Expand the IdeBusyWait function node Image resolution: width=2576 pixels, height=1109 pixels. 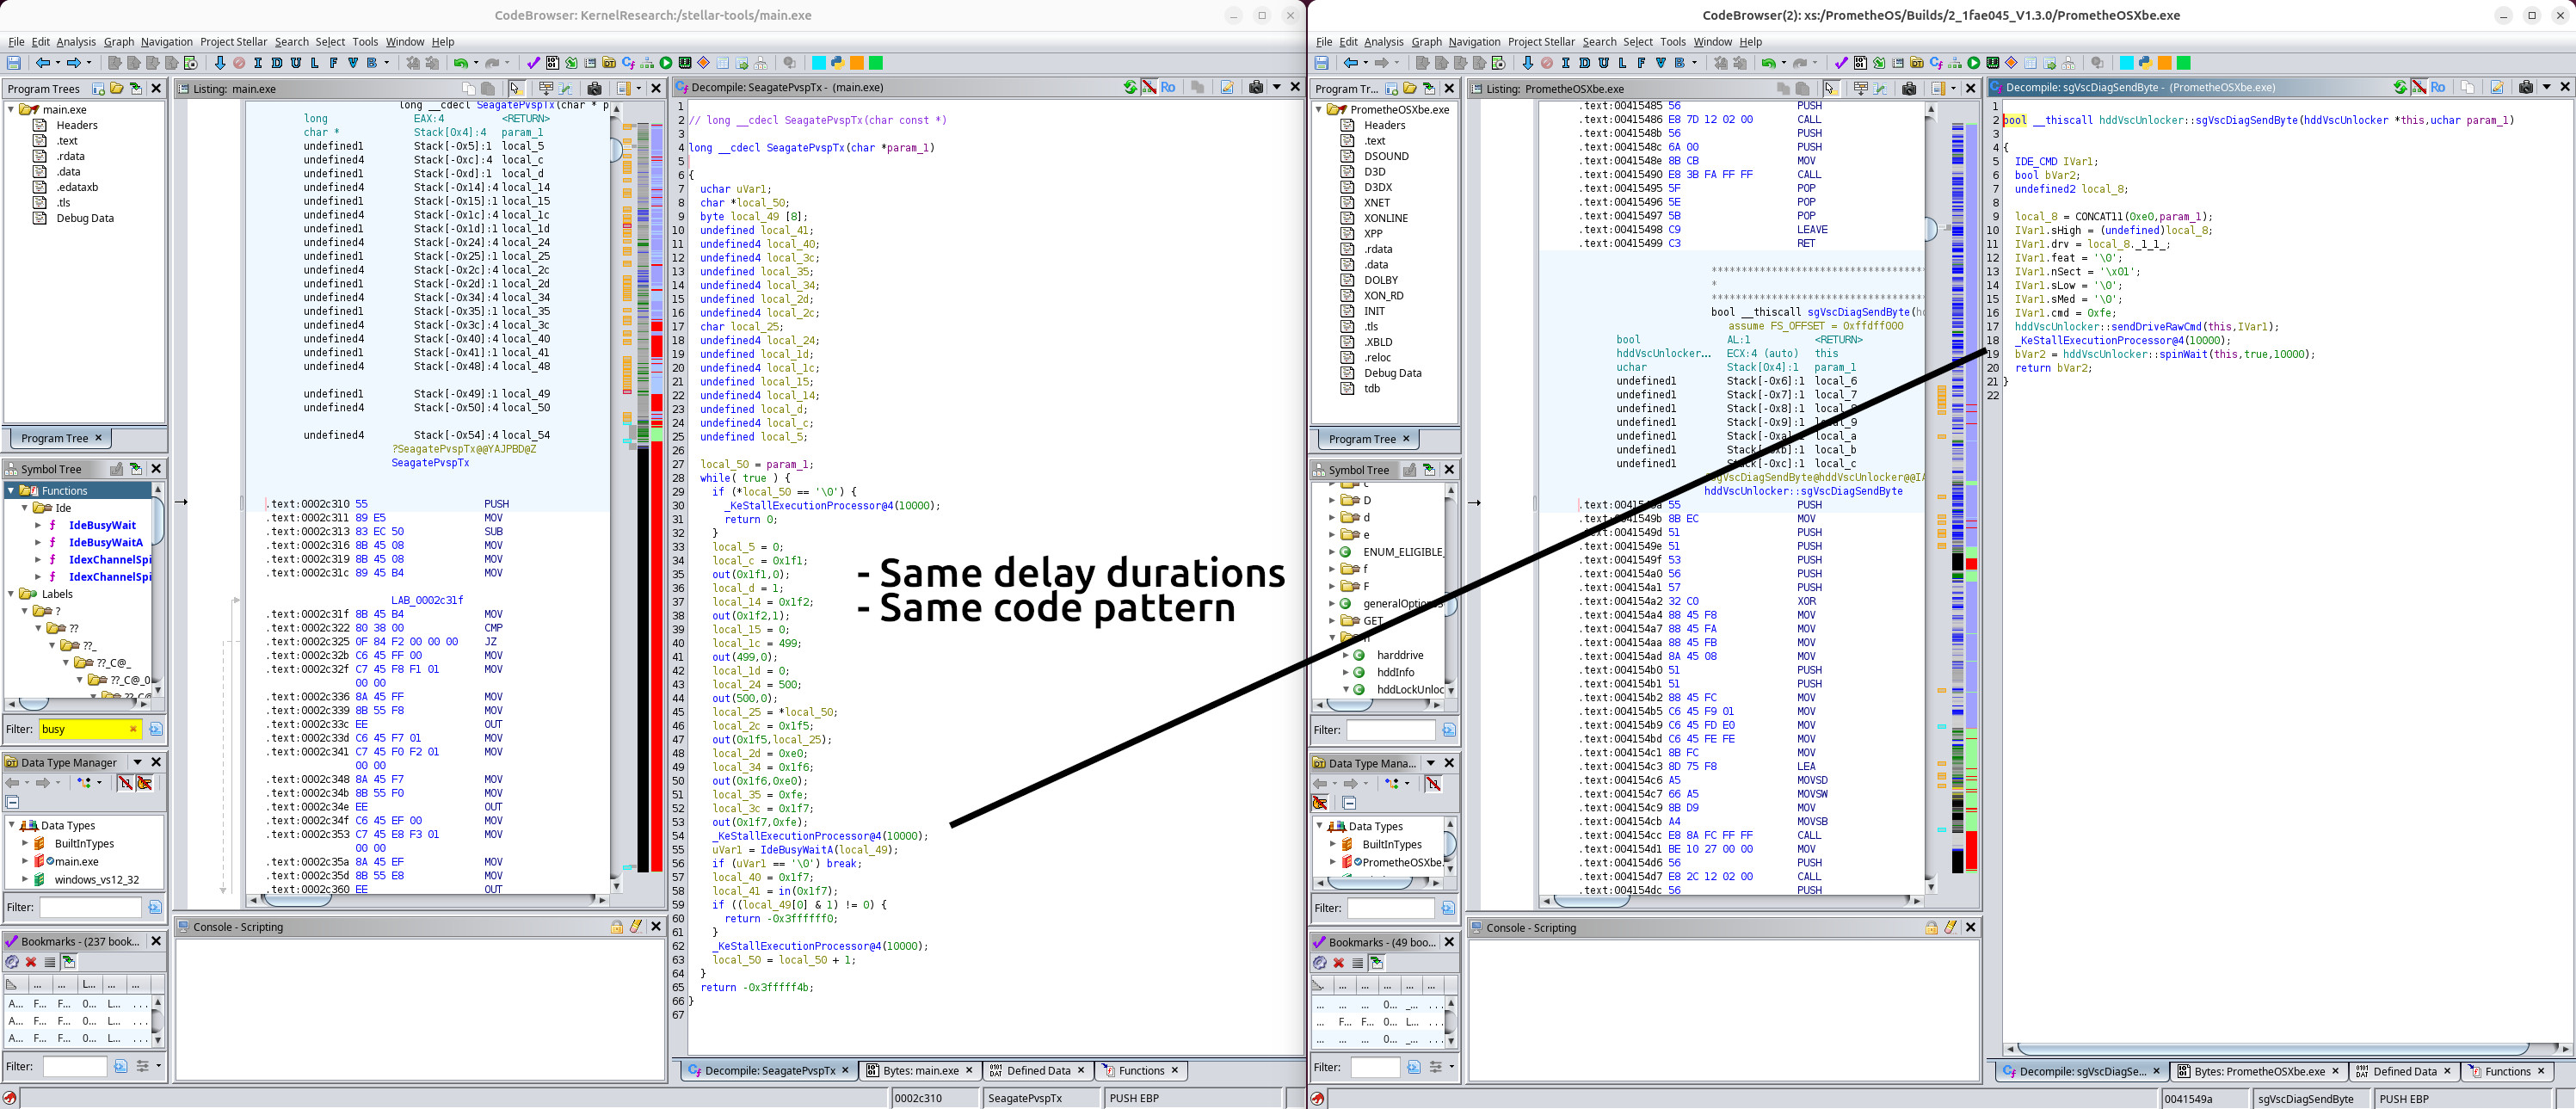click(38, 525)
